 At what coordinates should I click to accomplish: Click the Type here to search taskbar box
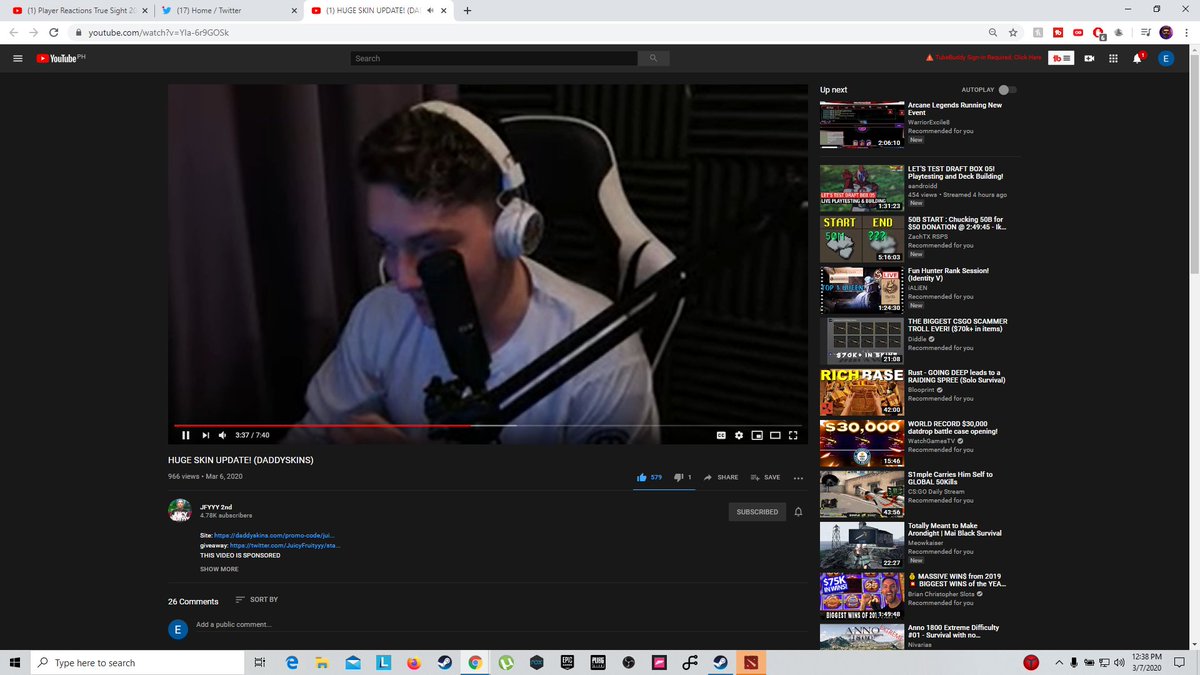coord(135,662)
